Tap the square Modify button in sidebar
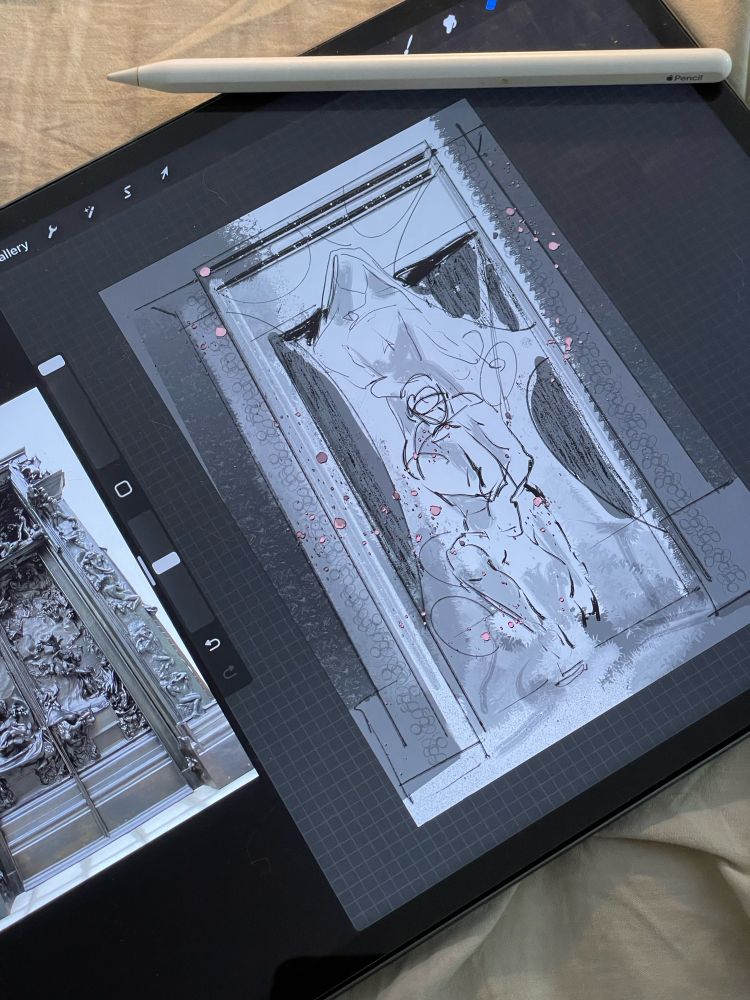 coord(123,489)
